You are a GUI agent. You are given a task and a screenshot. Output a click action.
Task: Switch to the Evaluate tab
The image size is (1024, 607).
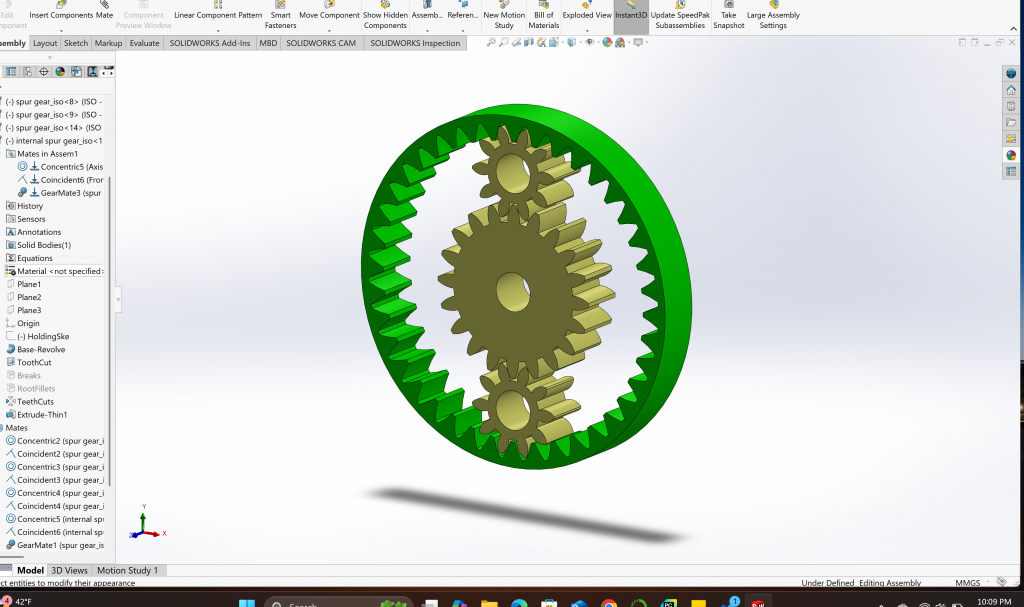144,44
